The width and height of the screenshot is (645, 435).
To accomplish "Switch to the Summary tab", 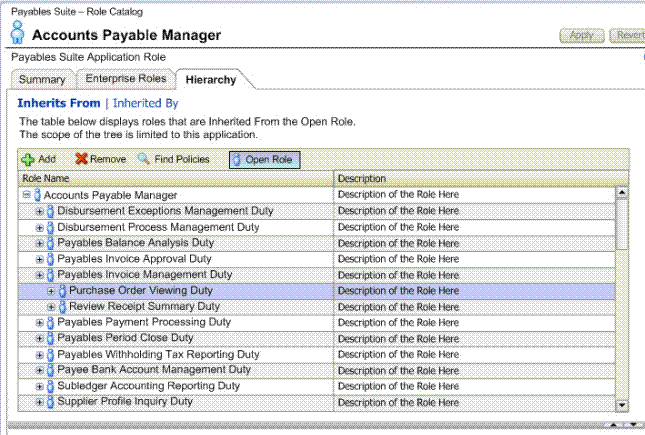I will click(x=42, y=79).
